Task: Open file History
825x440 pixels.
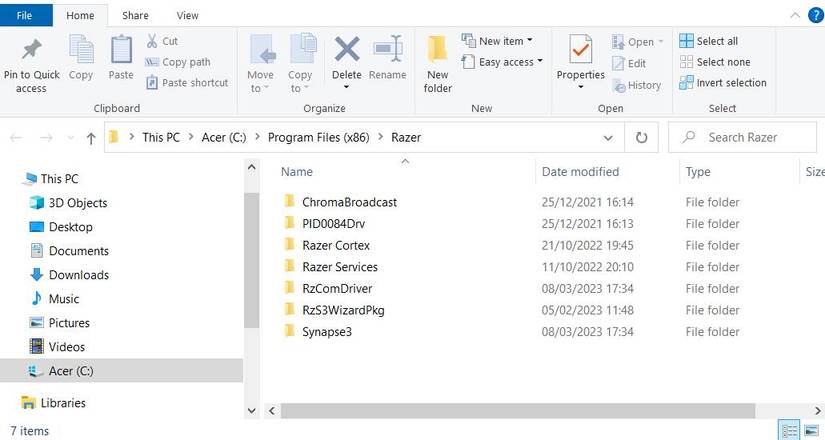Action: click(636, 85)
